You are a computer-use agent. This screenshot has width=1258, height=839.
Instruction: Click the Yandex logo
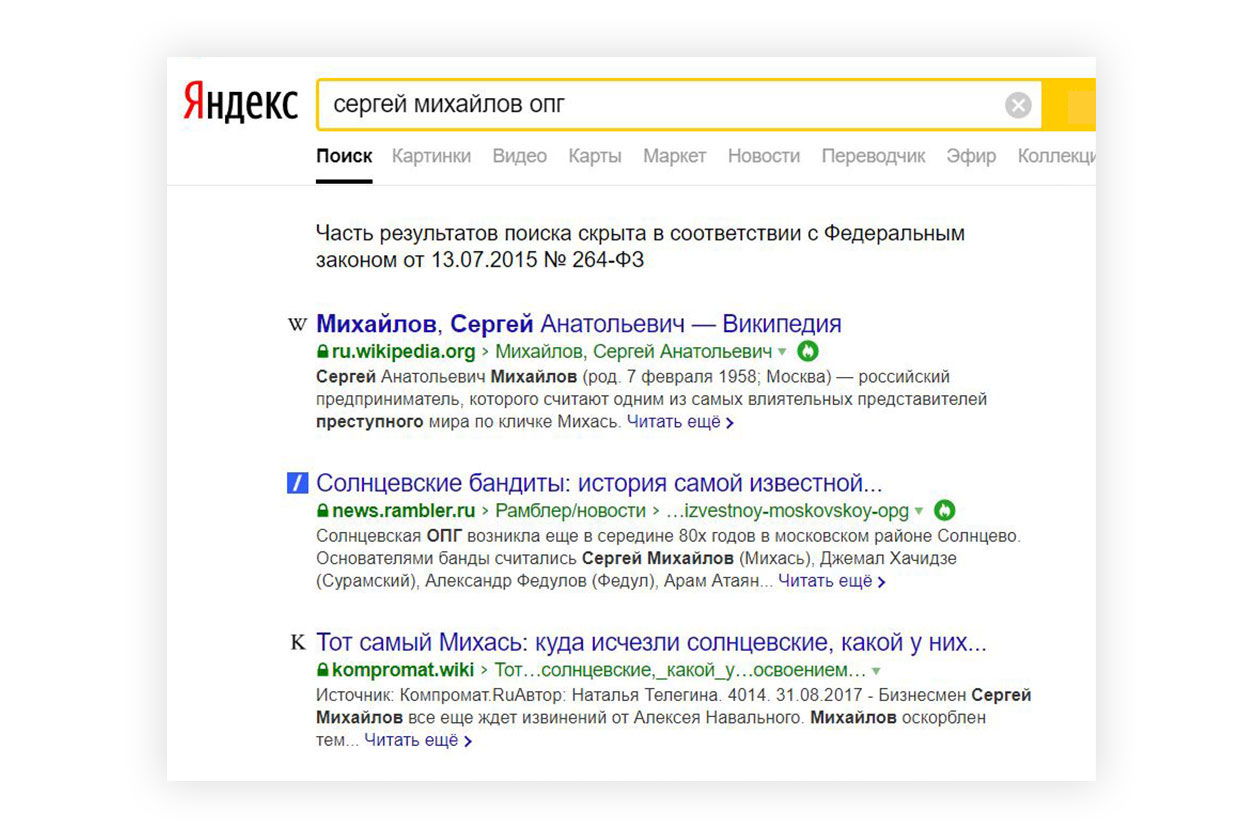240,103
